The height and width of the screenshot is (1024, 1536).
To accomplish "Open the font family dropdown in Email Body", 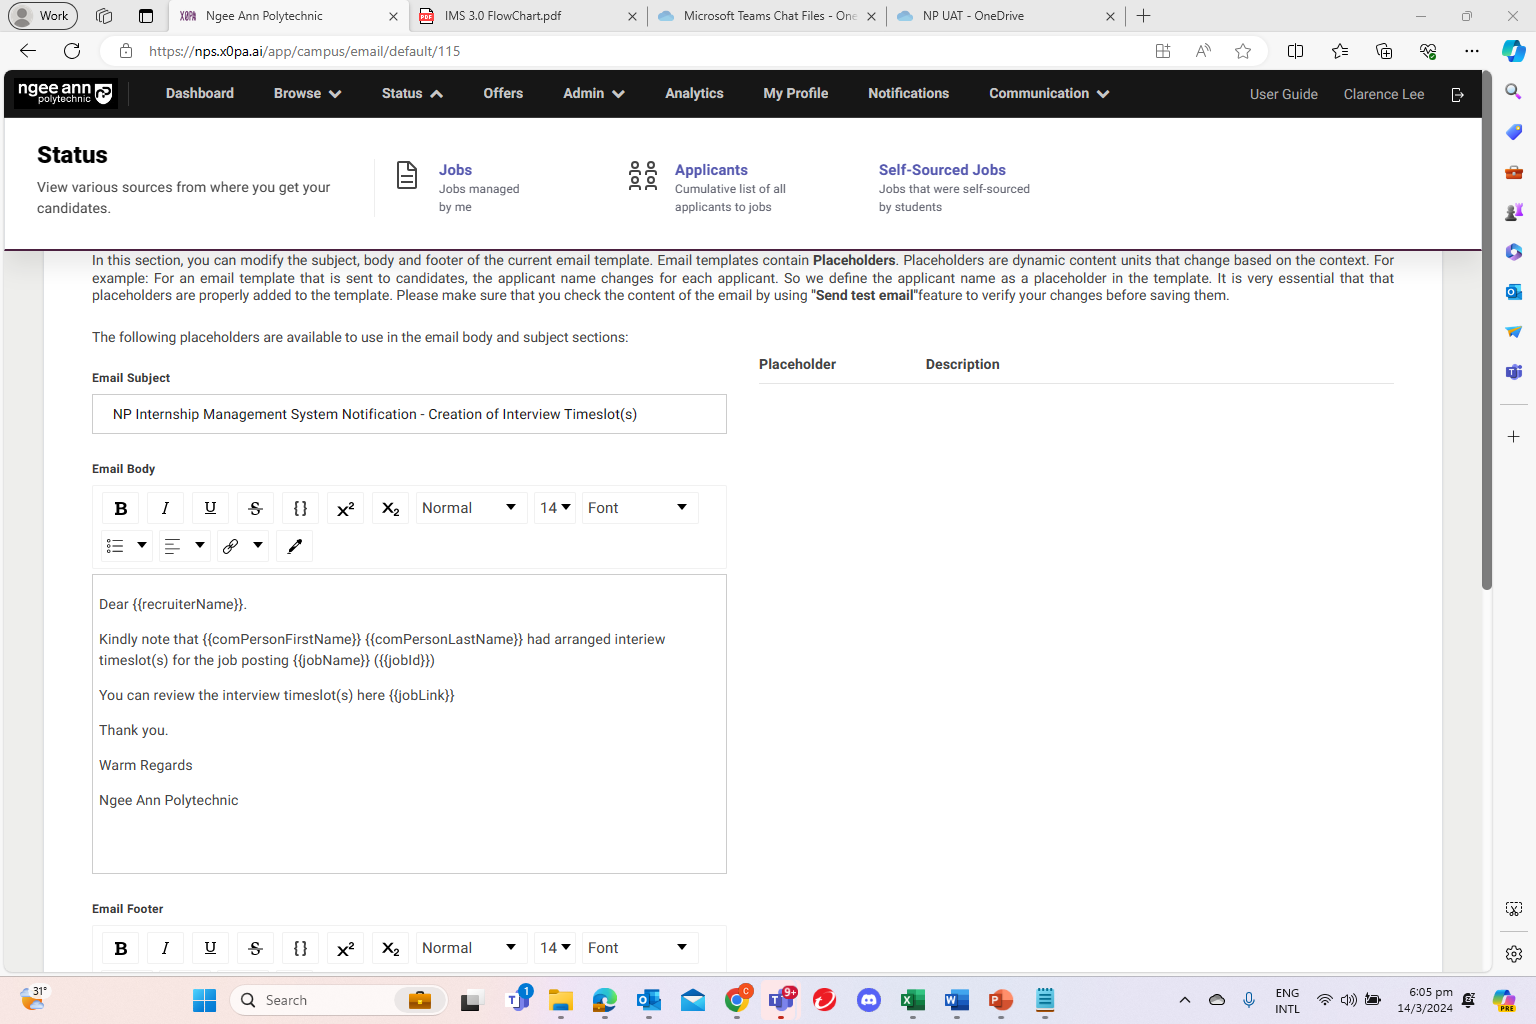I will (x=639, y=507).
